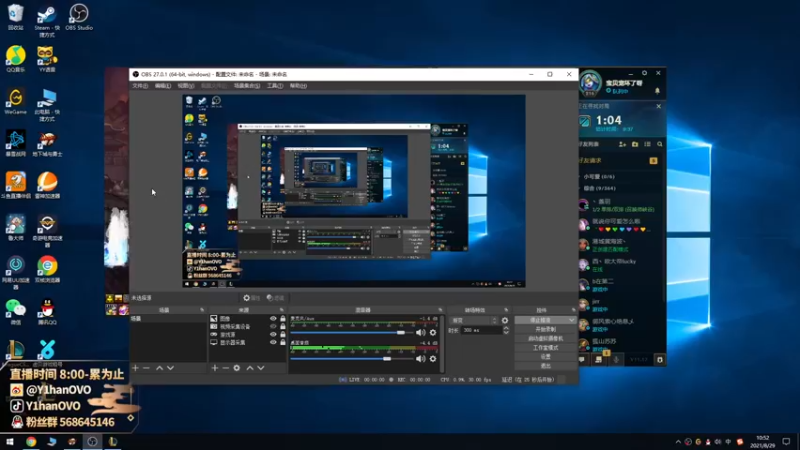Open 桌面音频 audio settings gear
The width and height of the screenshot is (800, 450).
click(x=433, y=359)
